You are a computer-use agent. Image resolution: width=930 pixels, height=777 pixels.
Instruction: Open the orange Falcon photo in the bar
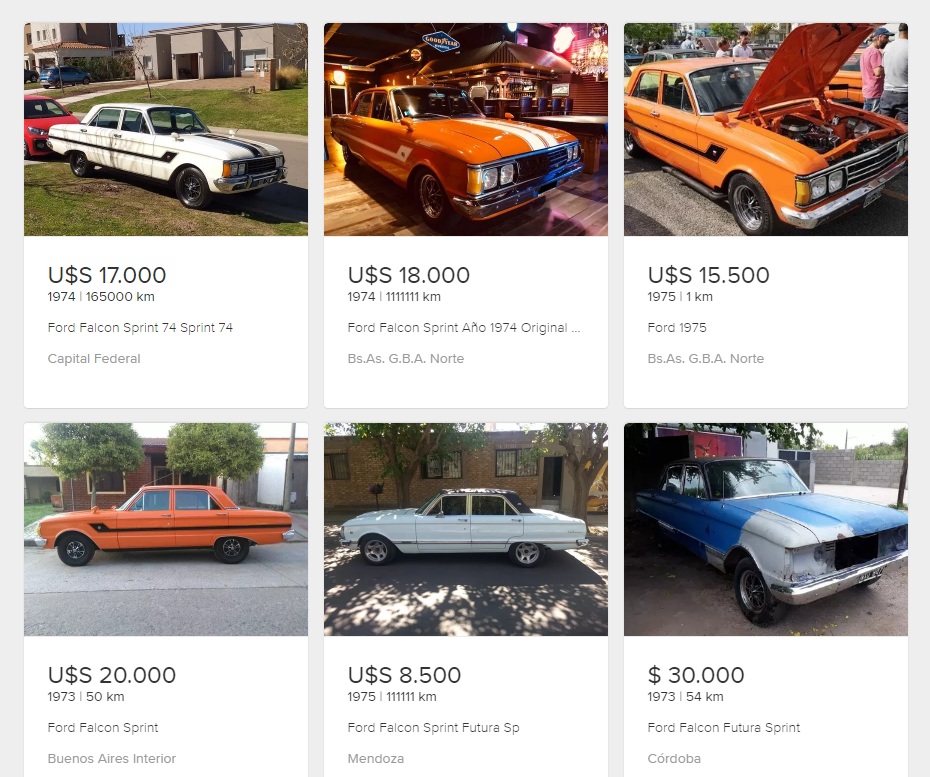click(x=466, y=129)
